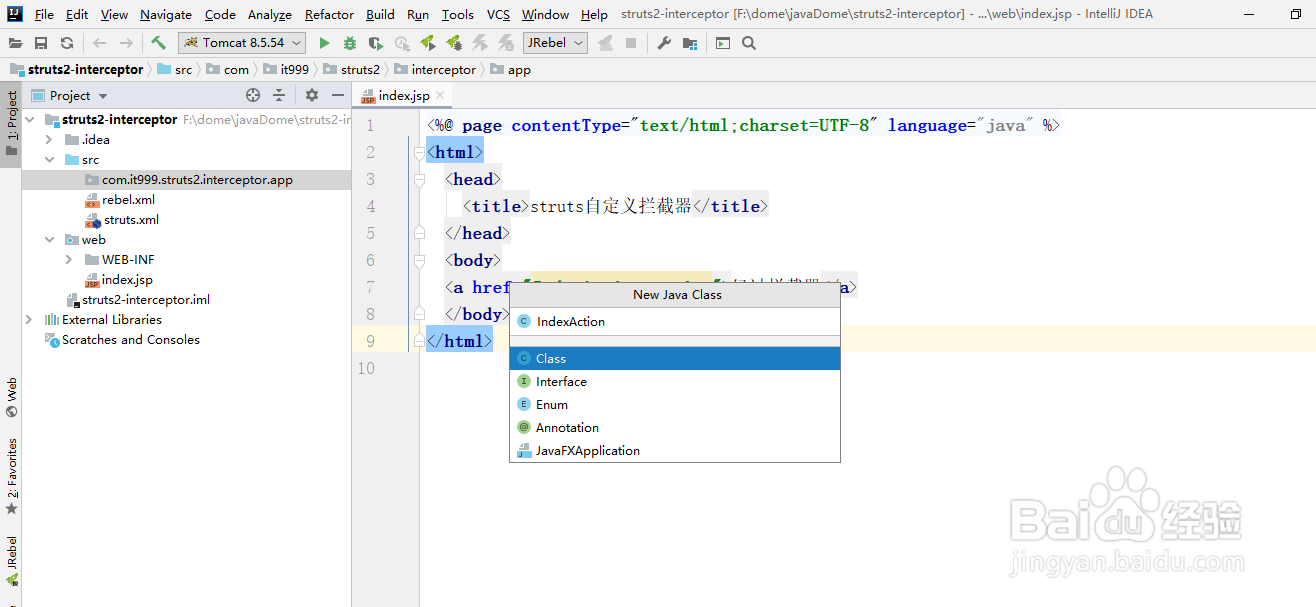Click the IndexAction class name field
This screenshot has width=1316, height=607.
click(675, 322)
